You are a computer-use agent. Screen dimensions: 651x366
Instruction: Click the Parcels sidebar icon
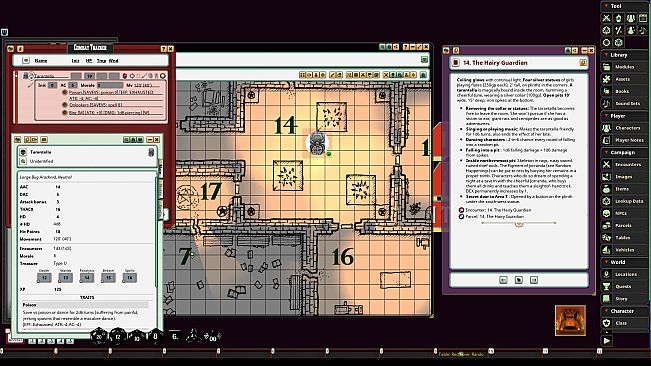pyautogui.click(x=607, y=225)
